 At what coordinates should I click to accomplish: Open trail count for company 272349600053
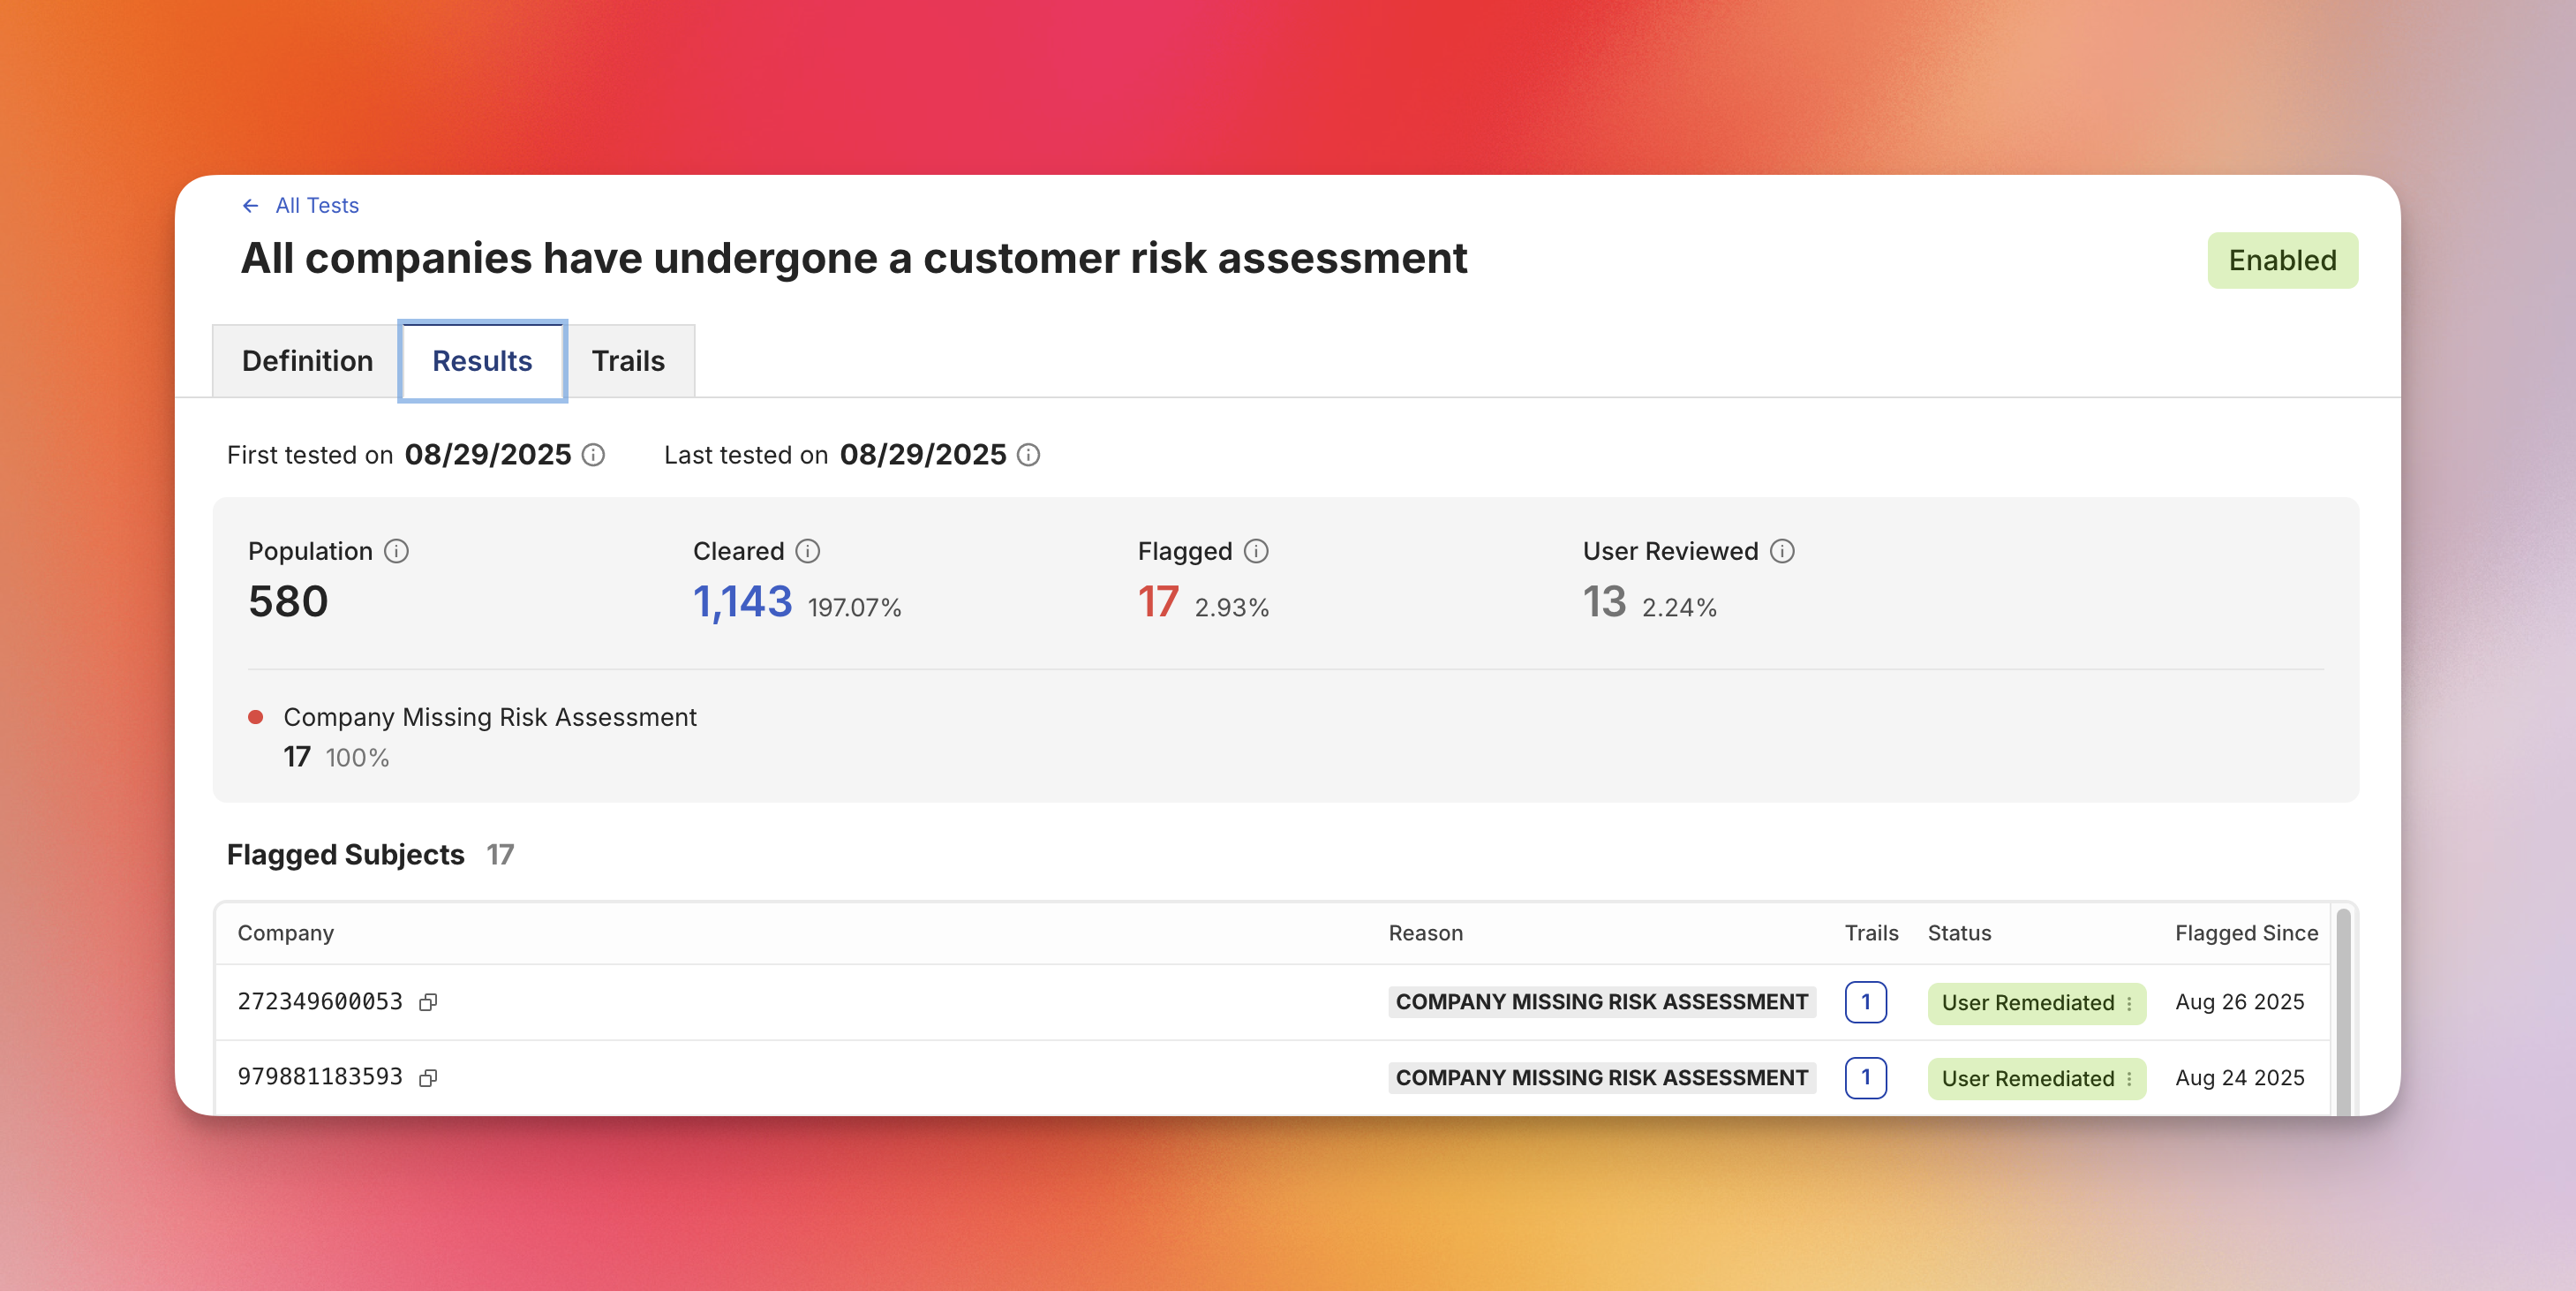coord(1865,1002)
